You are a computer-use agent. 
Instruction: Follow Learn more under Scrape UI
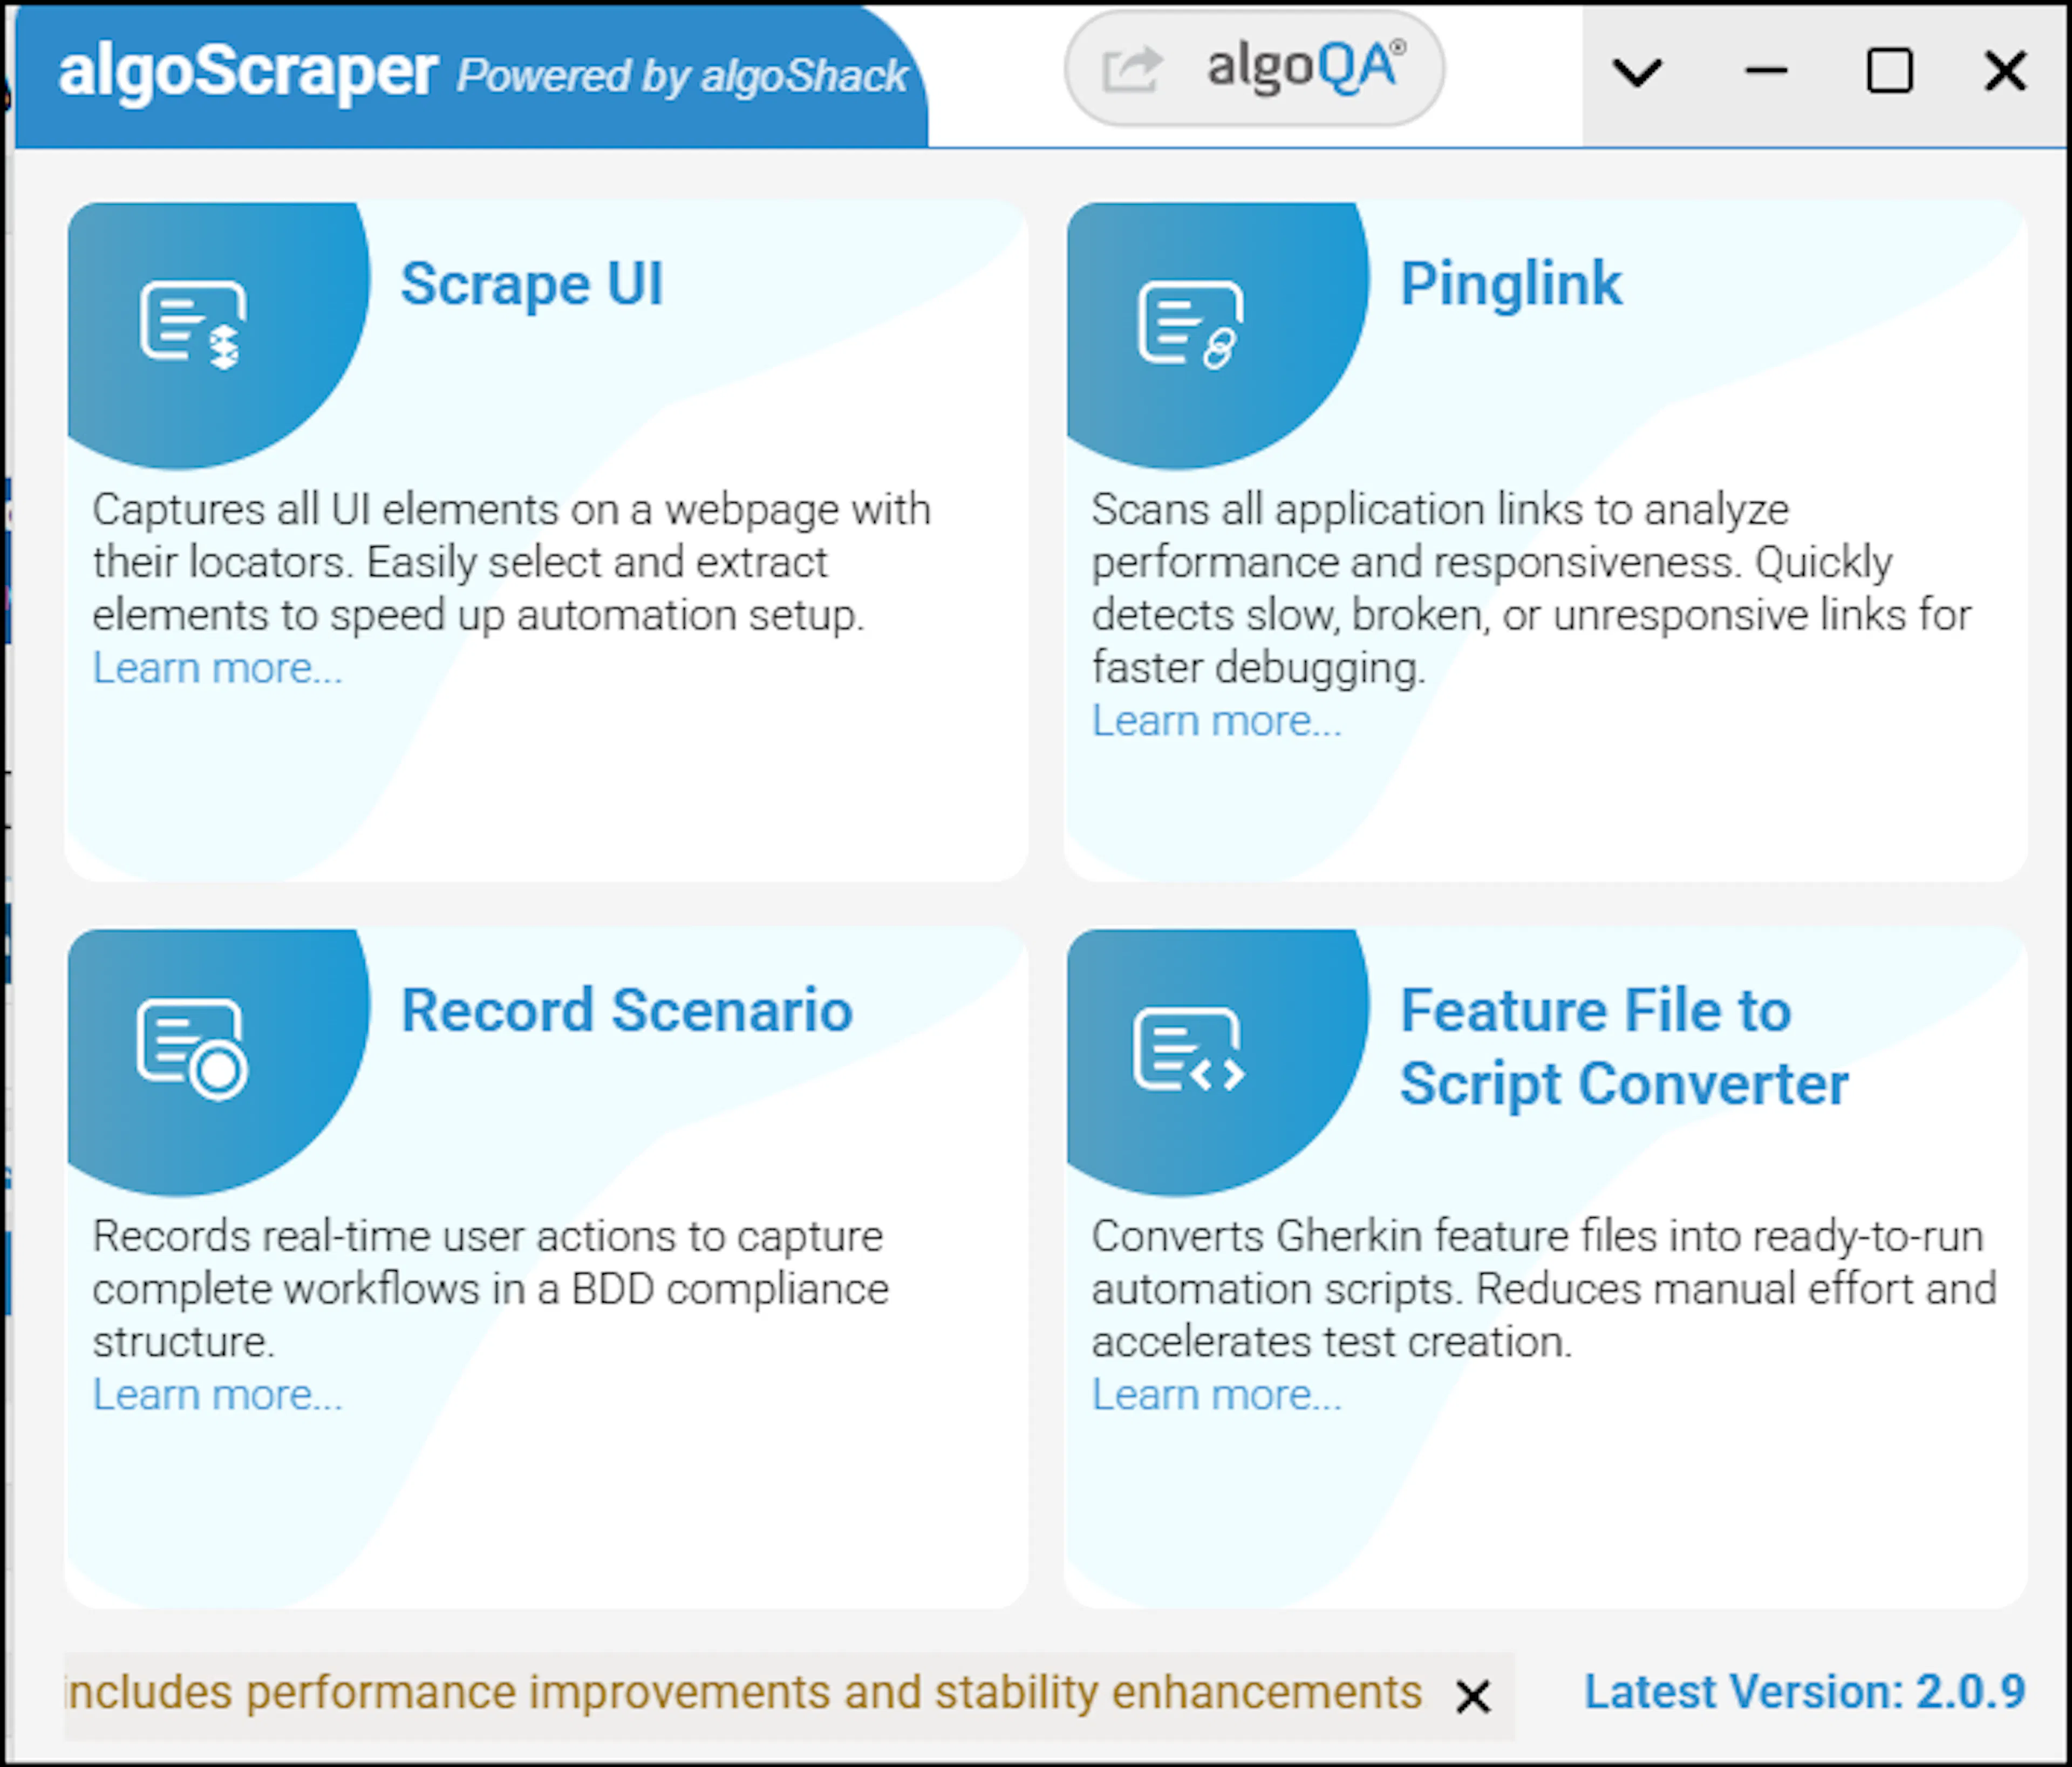pos(217,668)
